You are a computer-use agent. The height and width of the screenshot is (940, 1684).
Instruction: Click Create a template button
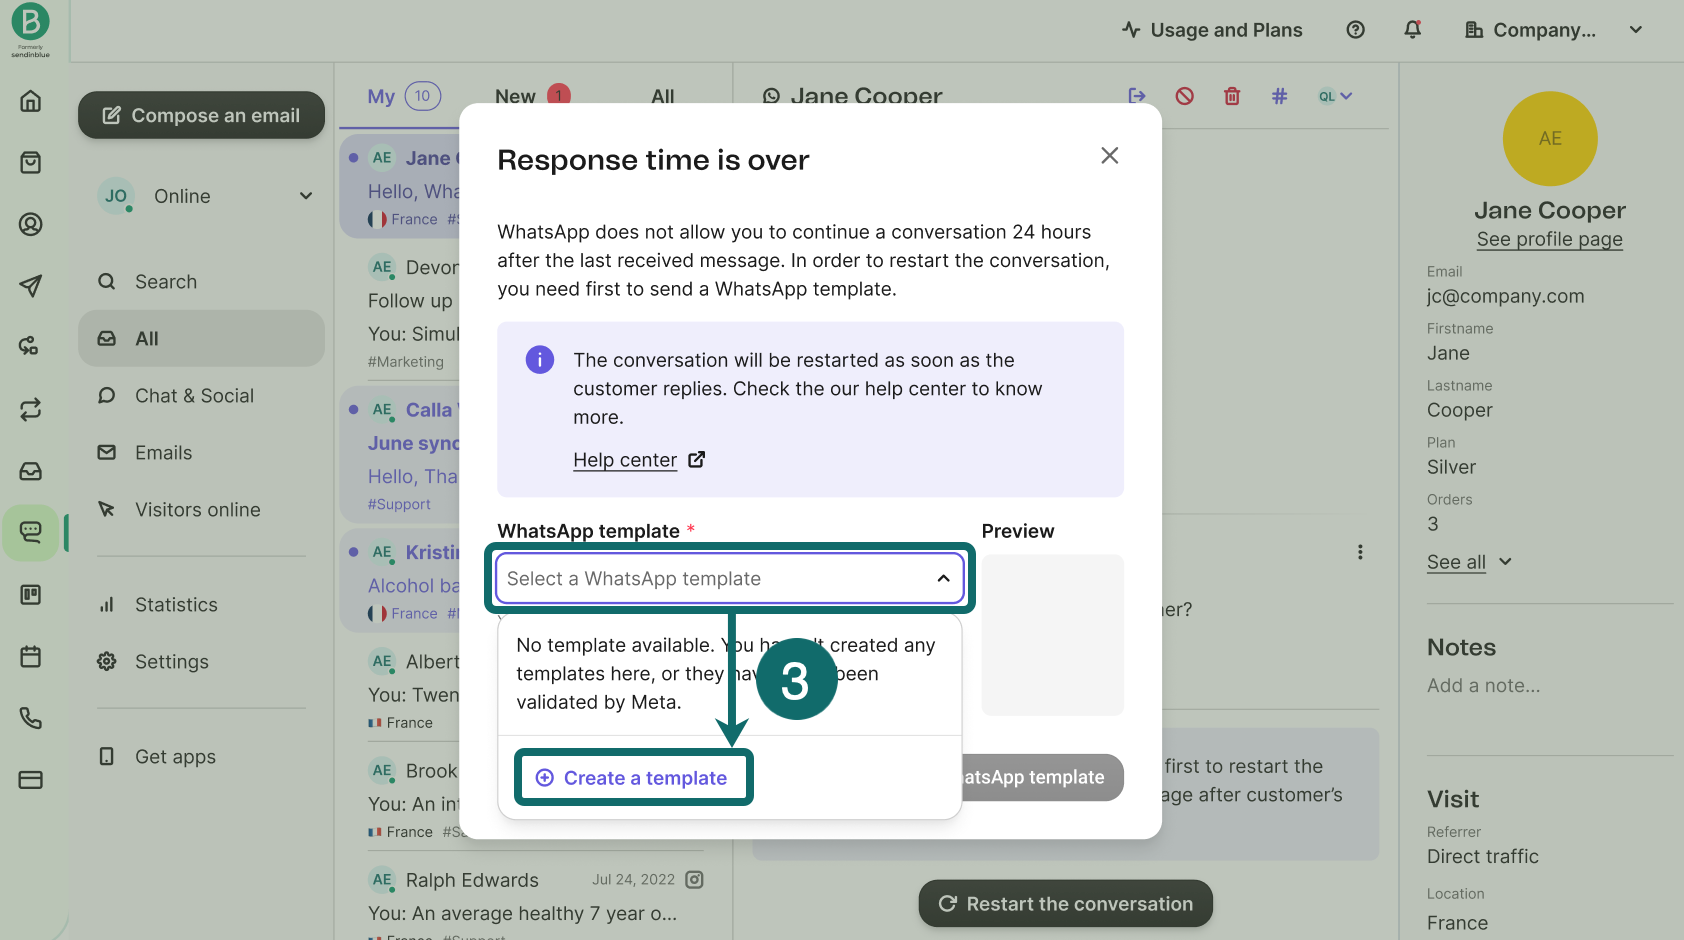click(x=633, y=778)
